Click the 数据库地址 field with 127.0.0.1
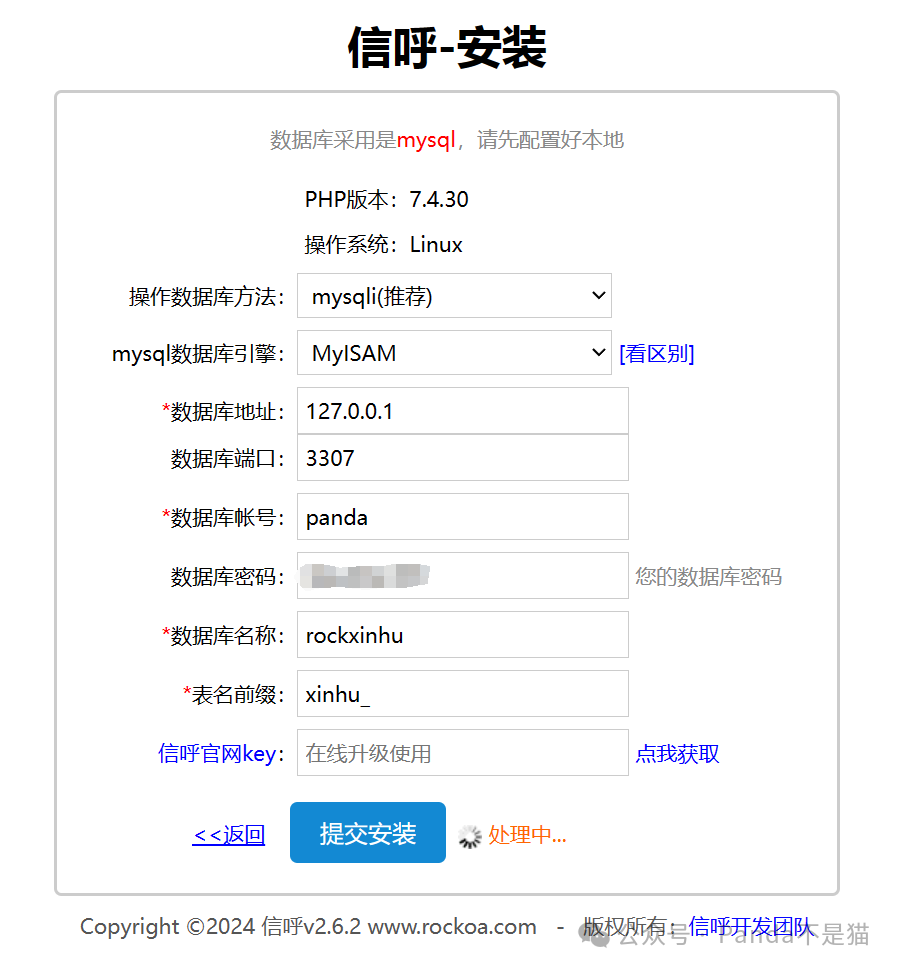This screenshot has width=898, height=970. [463, 411]
